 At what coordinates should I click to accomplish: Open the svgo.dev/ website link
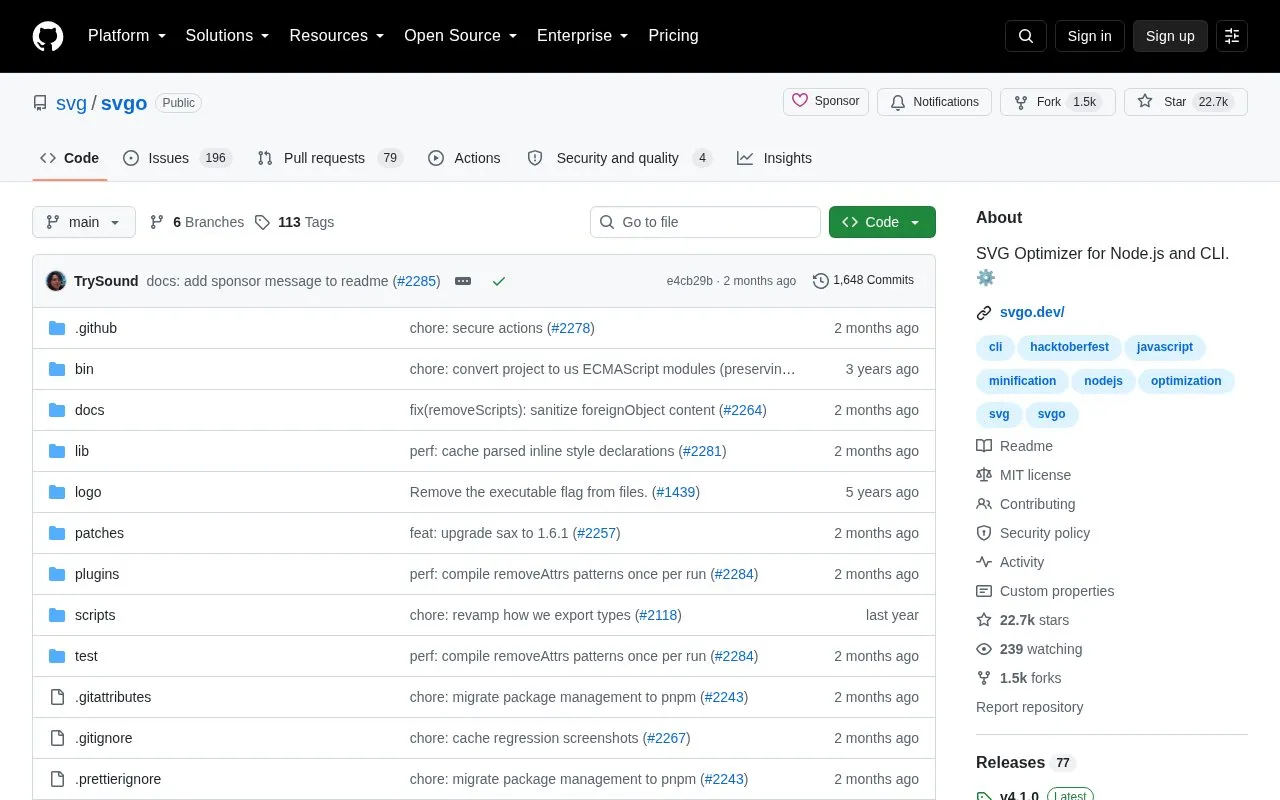[1032, 312]
